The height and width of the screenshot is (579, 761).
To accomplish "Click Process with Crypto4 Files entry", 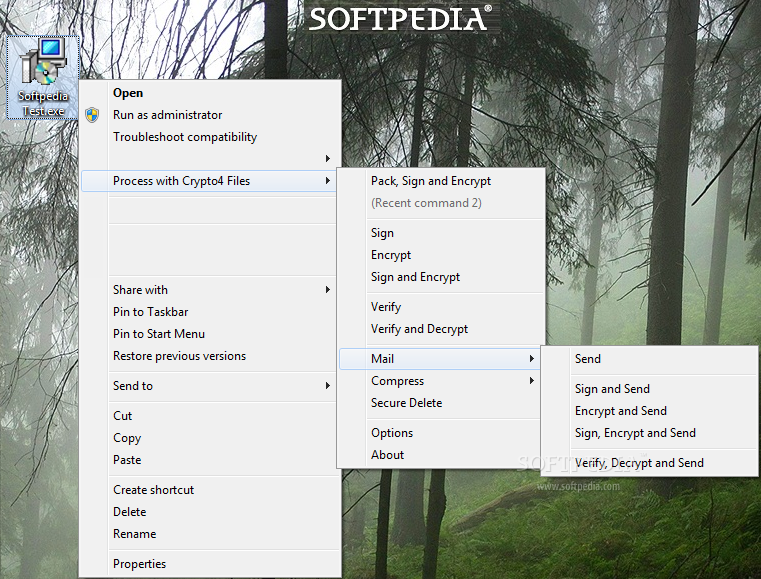I will click(x=209, y=181).
